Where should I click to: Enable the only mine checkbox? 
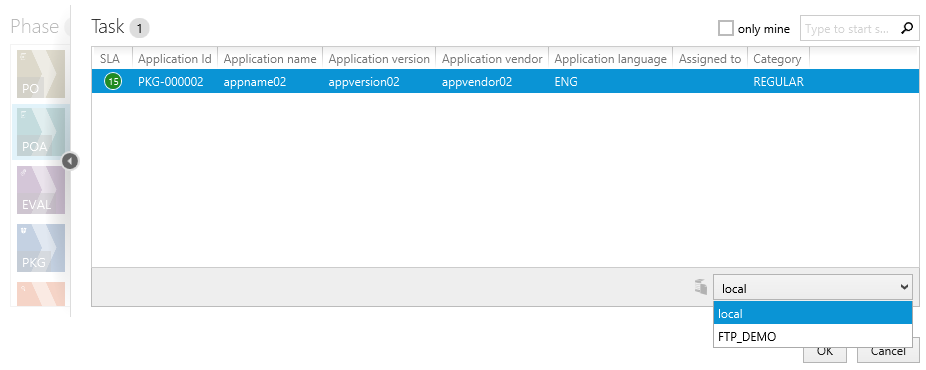(726, 28)
